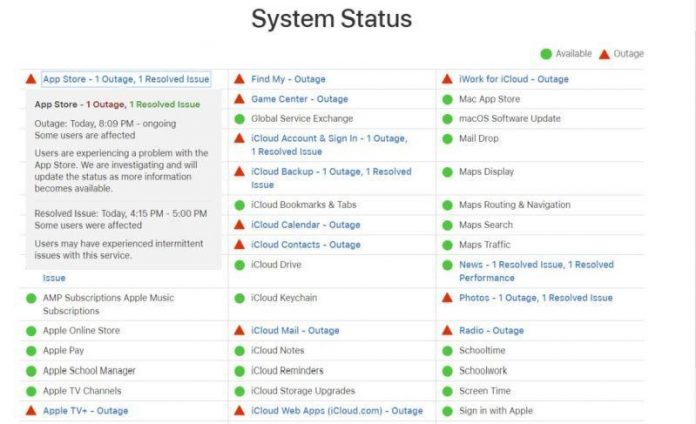Click the green Available legend indicator
The image size is (696, 424).
click(x=546, y=54)
